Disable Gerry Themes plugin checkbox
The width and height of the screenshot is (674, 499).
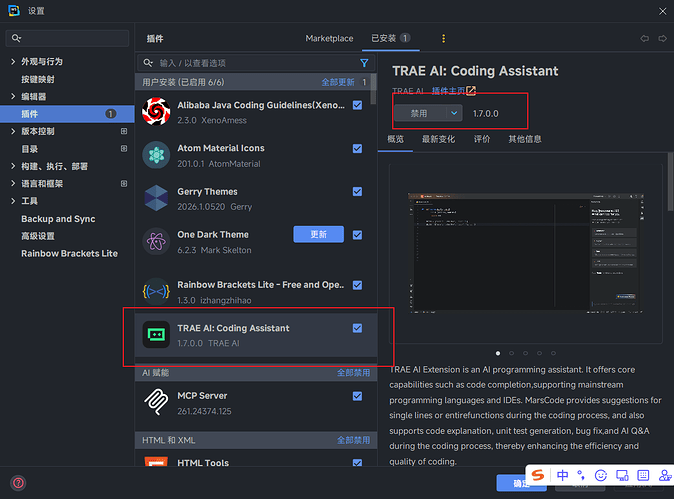pos(357,192)
